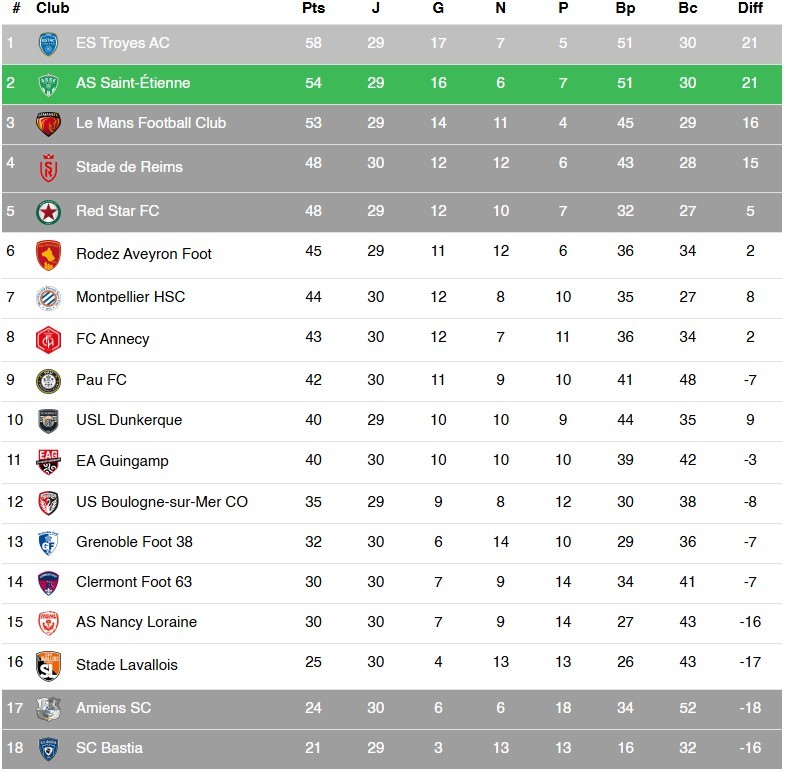The width and height of the screenshot is (787, 772).
Task: Open the USL Dunkerque team link
Action: tap(129, 420)
